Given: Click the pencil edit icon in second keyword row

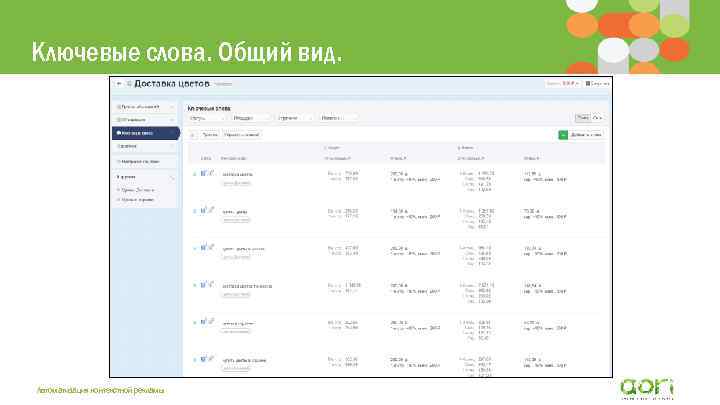Looking at the screenshot, I should [x=211, y=210].
